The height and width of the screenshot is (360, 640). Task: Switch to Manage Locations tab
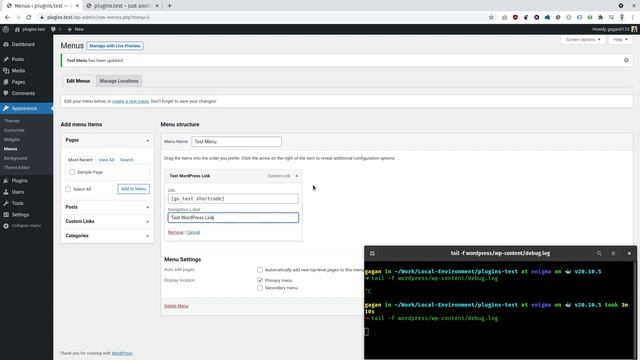[119, 81]
